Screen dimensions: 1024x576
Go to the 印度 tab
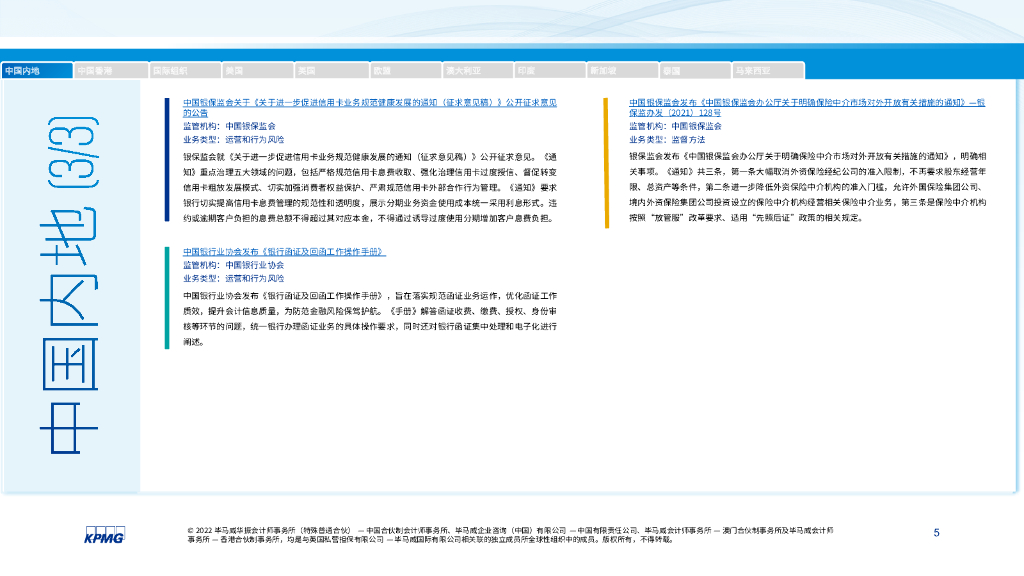click(550, 71)
